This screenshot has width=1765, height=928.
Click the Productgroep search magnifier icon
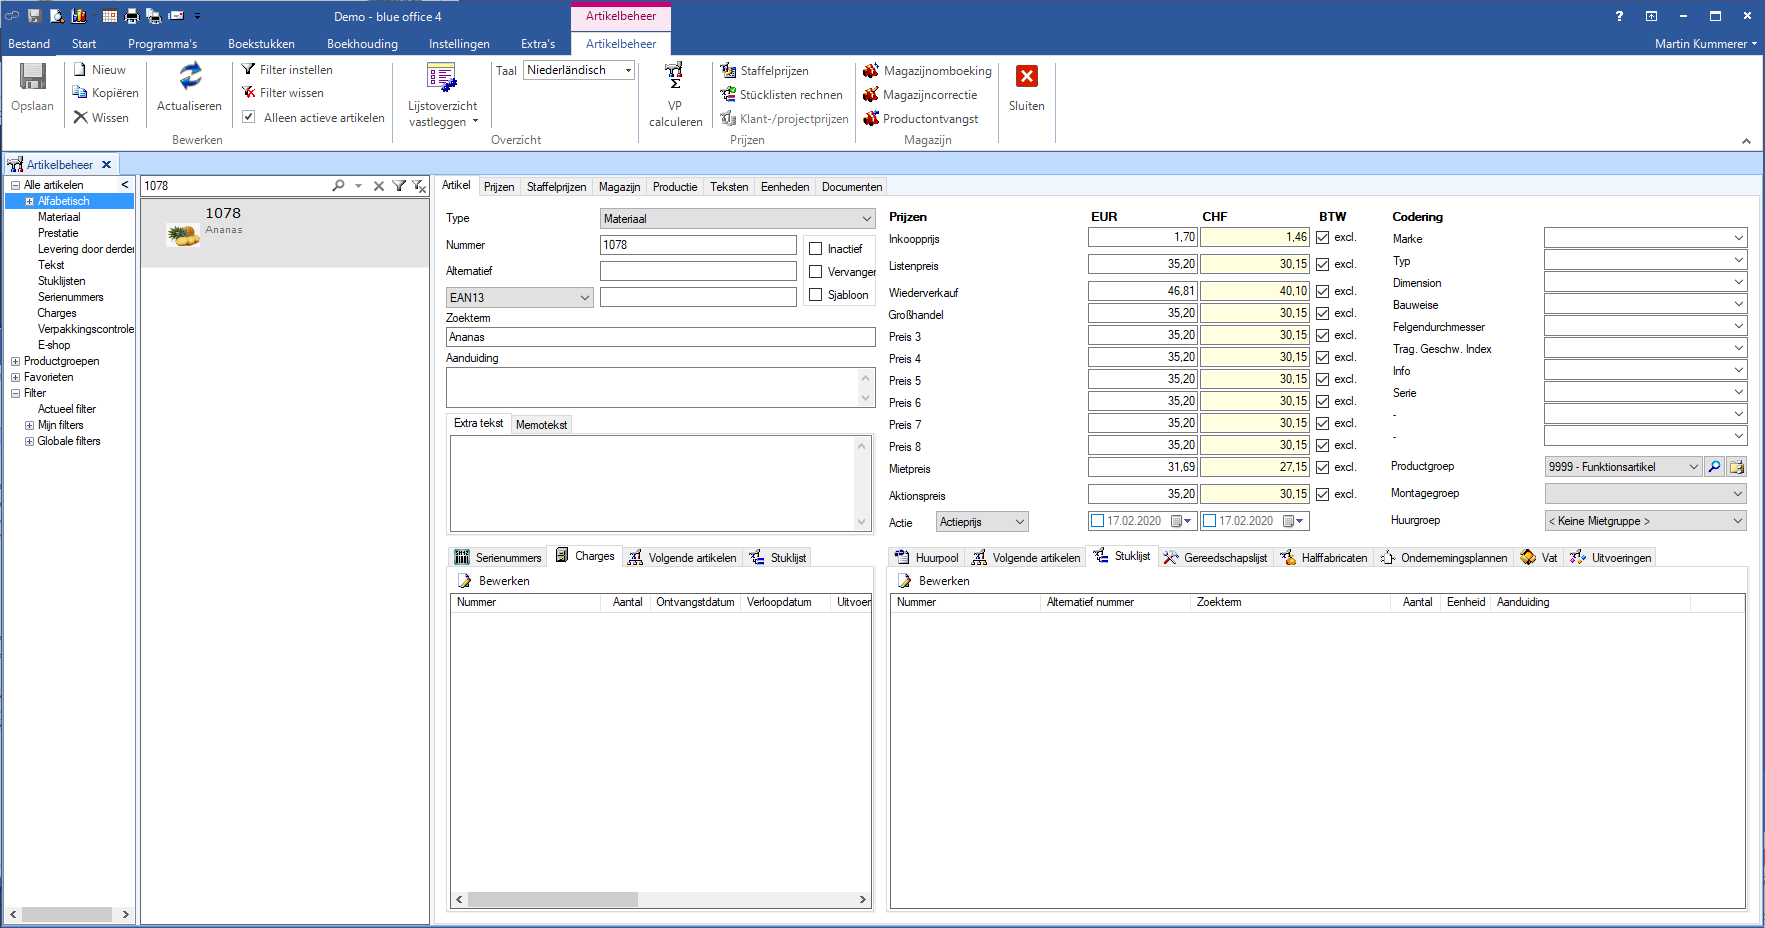(x=1714, y=467)
